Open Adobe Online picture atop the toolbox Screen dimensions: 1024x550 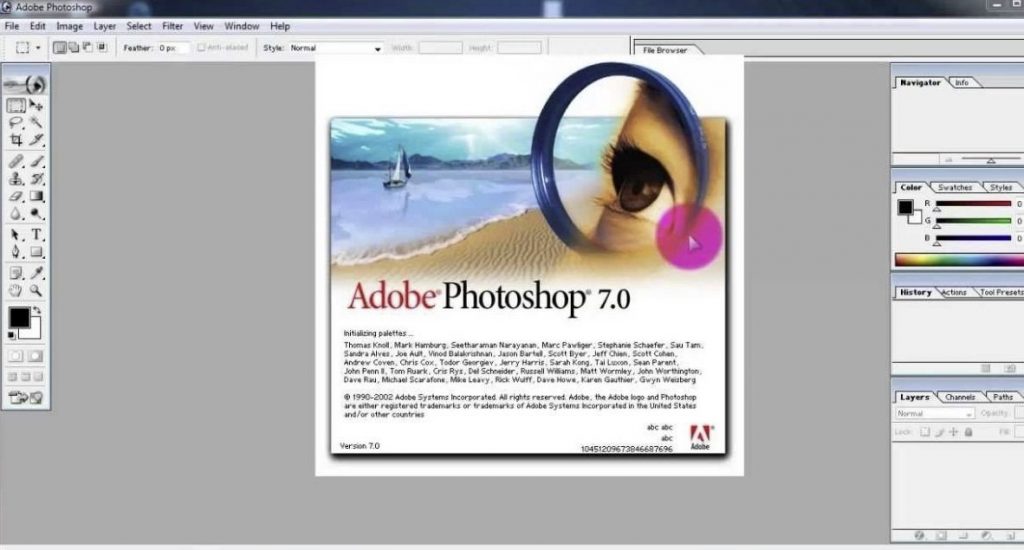tap(25, 84)
